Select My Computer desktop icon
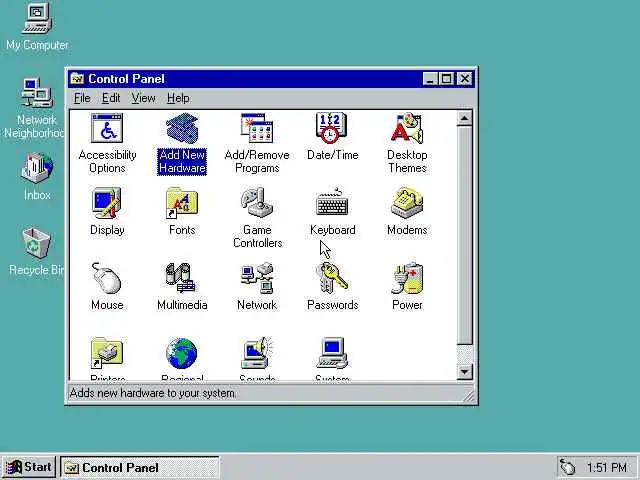The image size is (640, 480). click(x=37, y=18)
